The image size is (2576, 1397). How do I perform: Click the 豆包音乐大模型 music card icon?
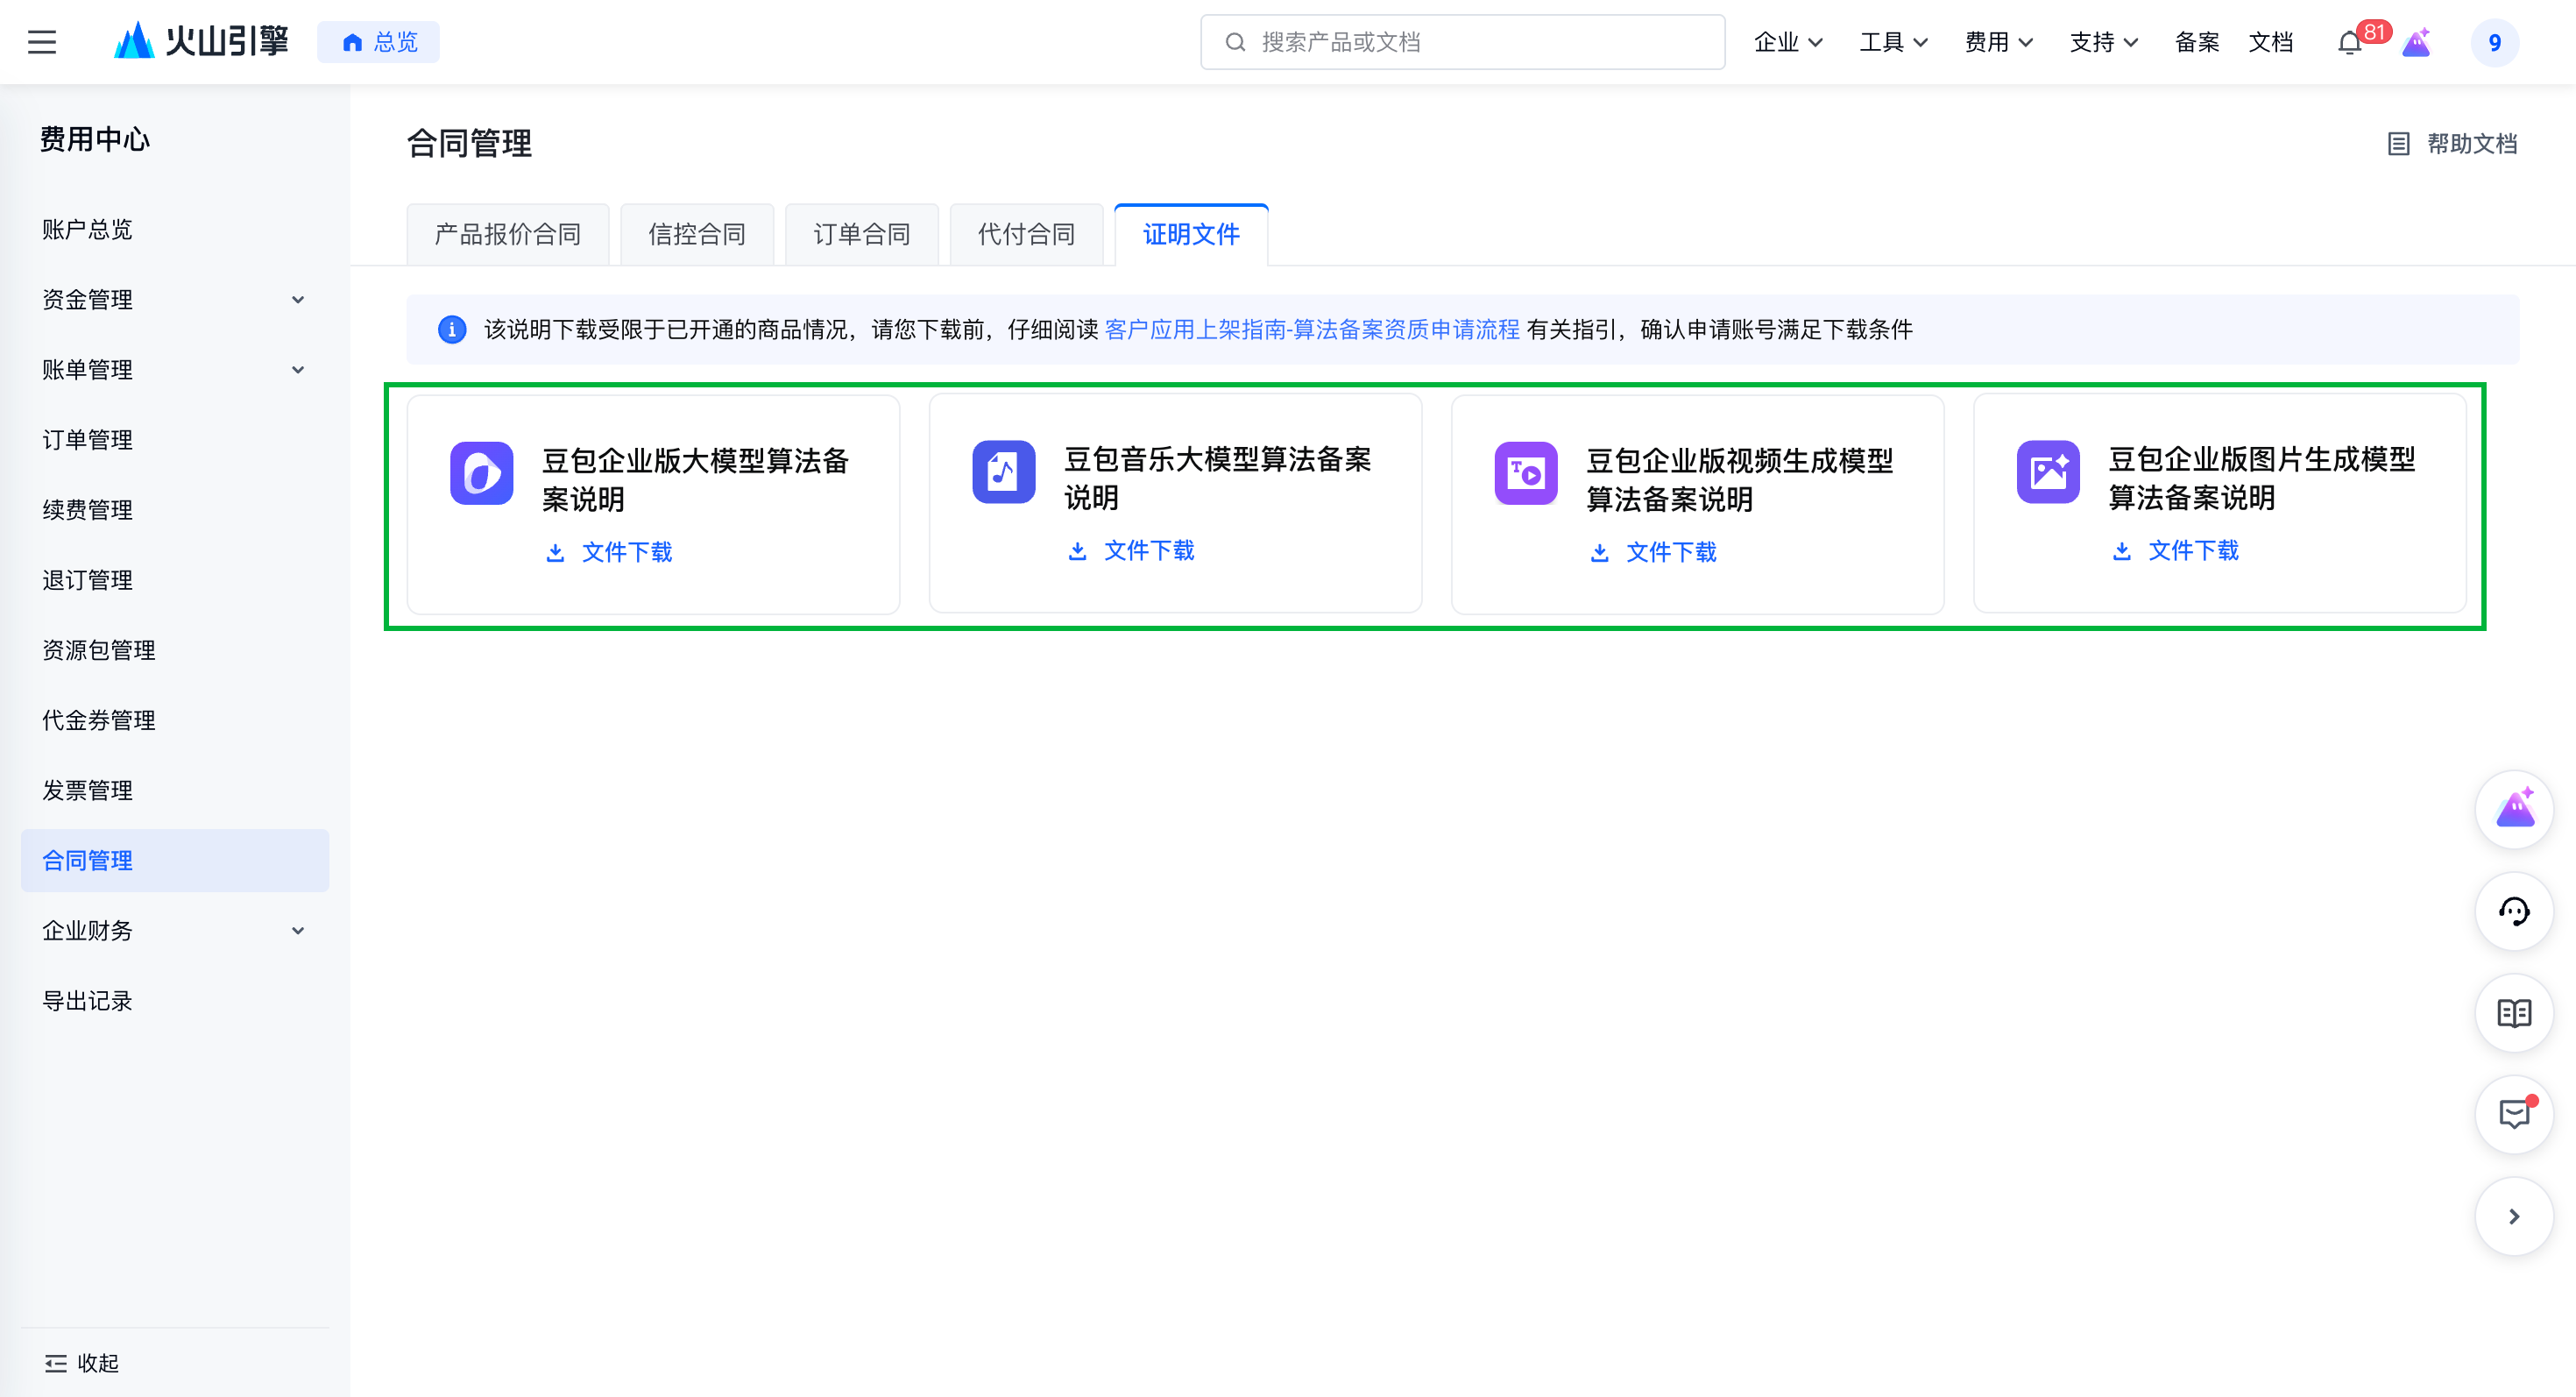click(x=1003, y=472)
